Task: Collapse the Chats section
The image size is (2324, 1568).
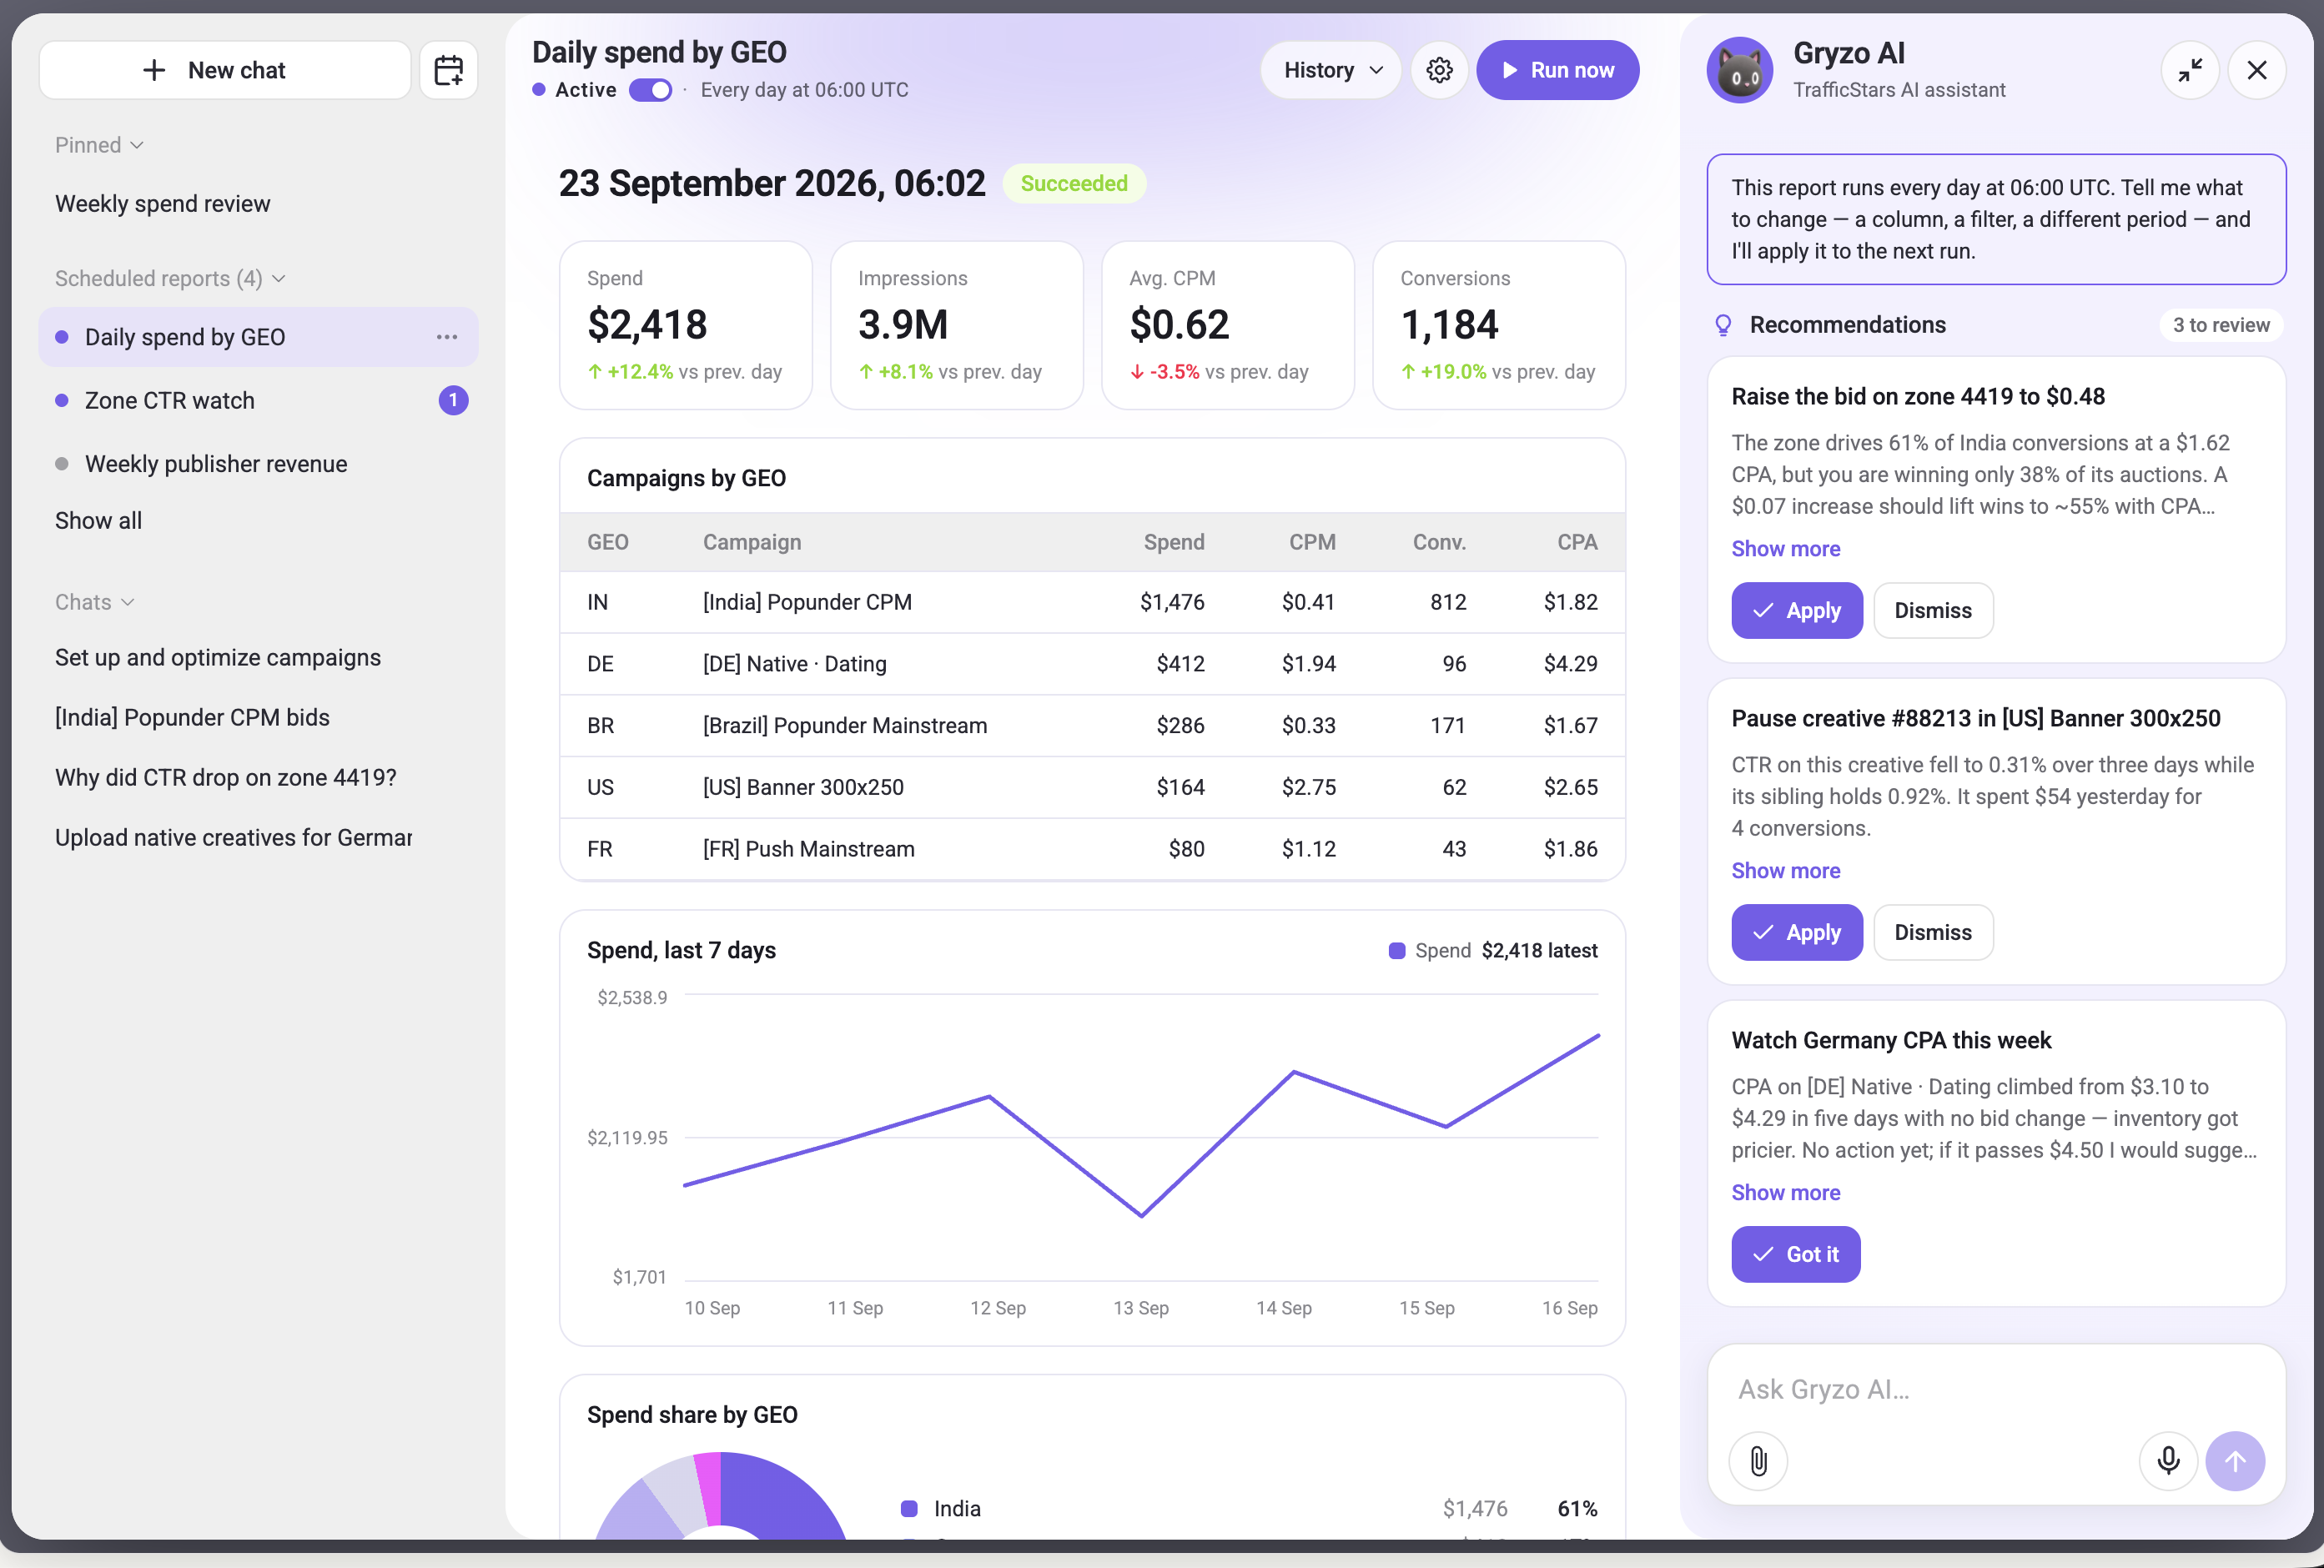Action: 94,602
